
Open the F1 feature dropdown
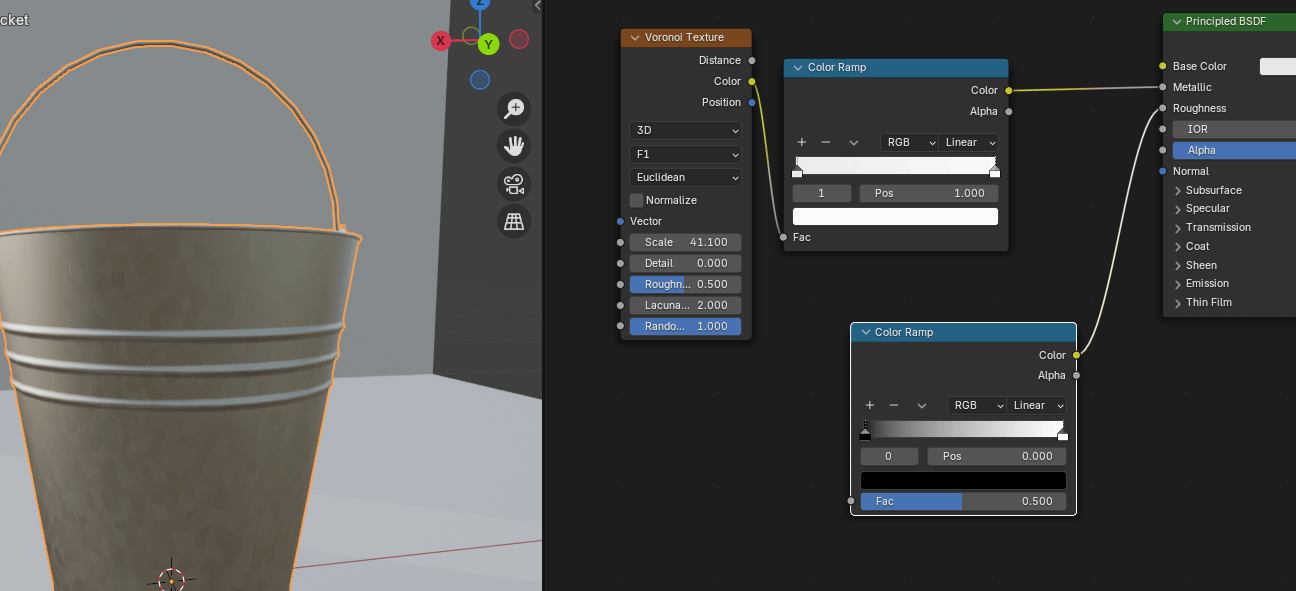pos(685,154)
